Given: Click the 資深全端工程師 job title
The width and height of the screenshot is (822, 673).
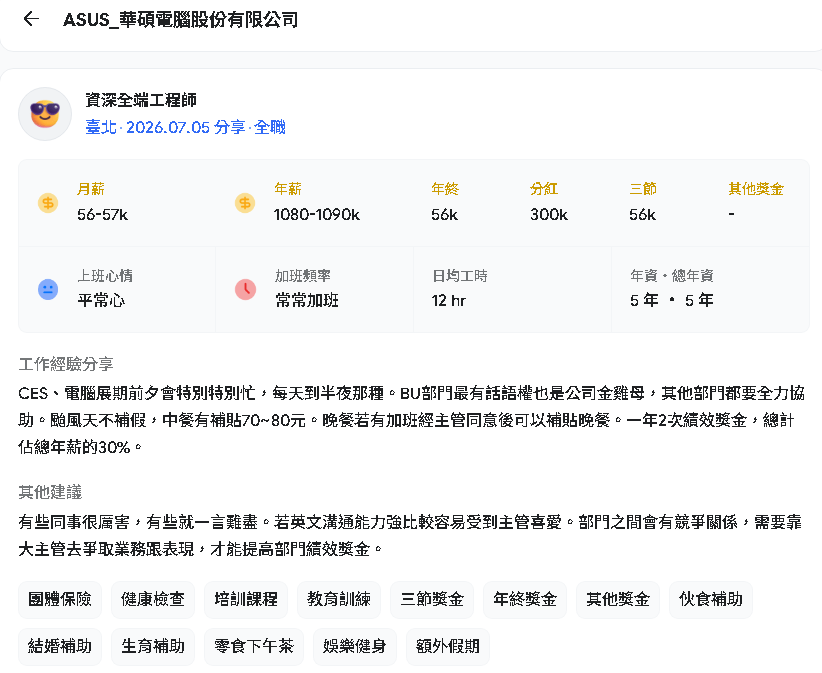Looking at the screenshot, I should tap(141, 100).
